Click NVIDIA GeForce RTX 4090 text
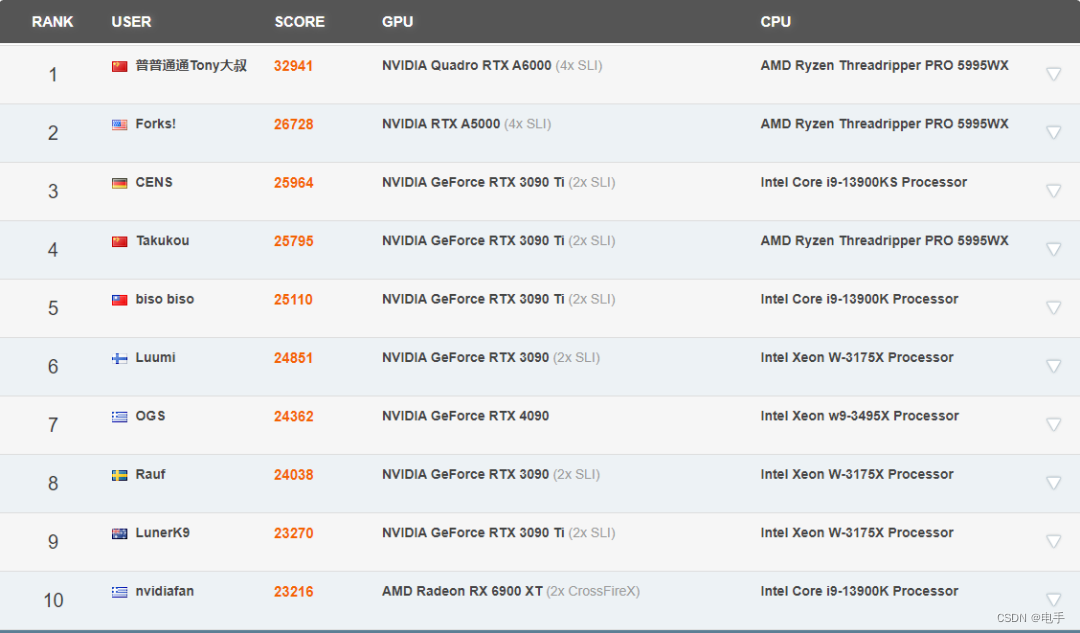Screen dimensions: 1080x633 [466, 416]
